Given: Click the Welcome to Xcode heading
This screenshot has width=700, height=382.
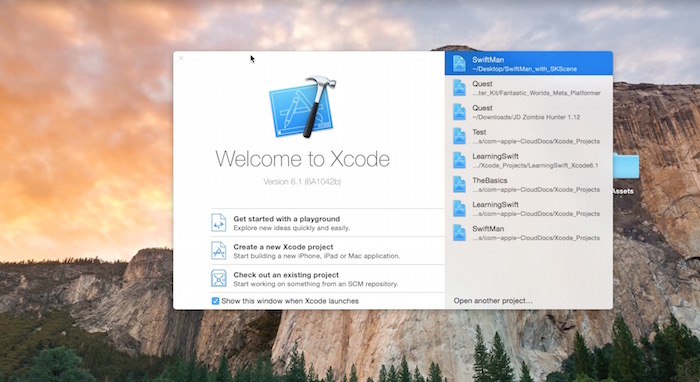Looking at the screenshot, I should pyautogui.click(x=302, y=158).
